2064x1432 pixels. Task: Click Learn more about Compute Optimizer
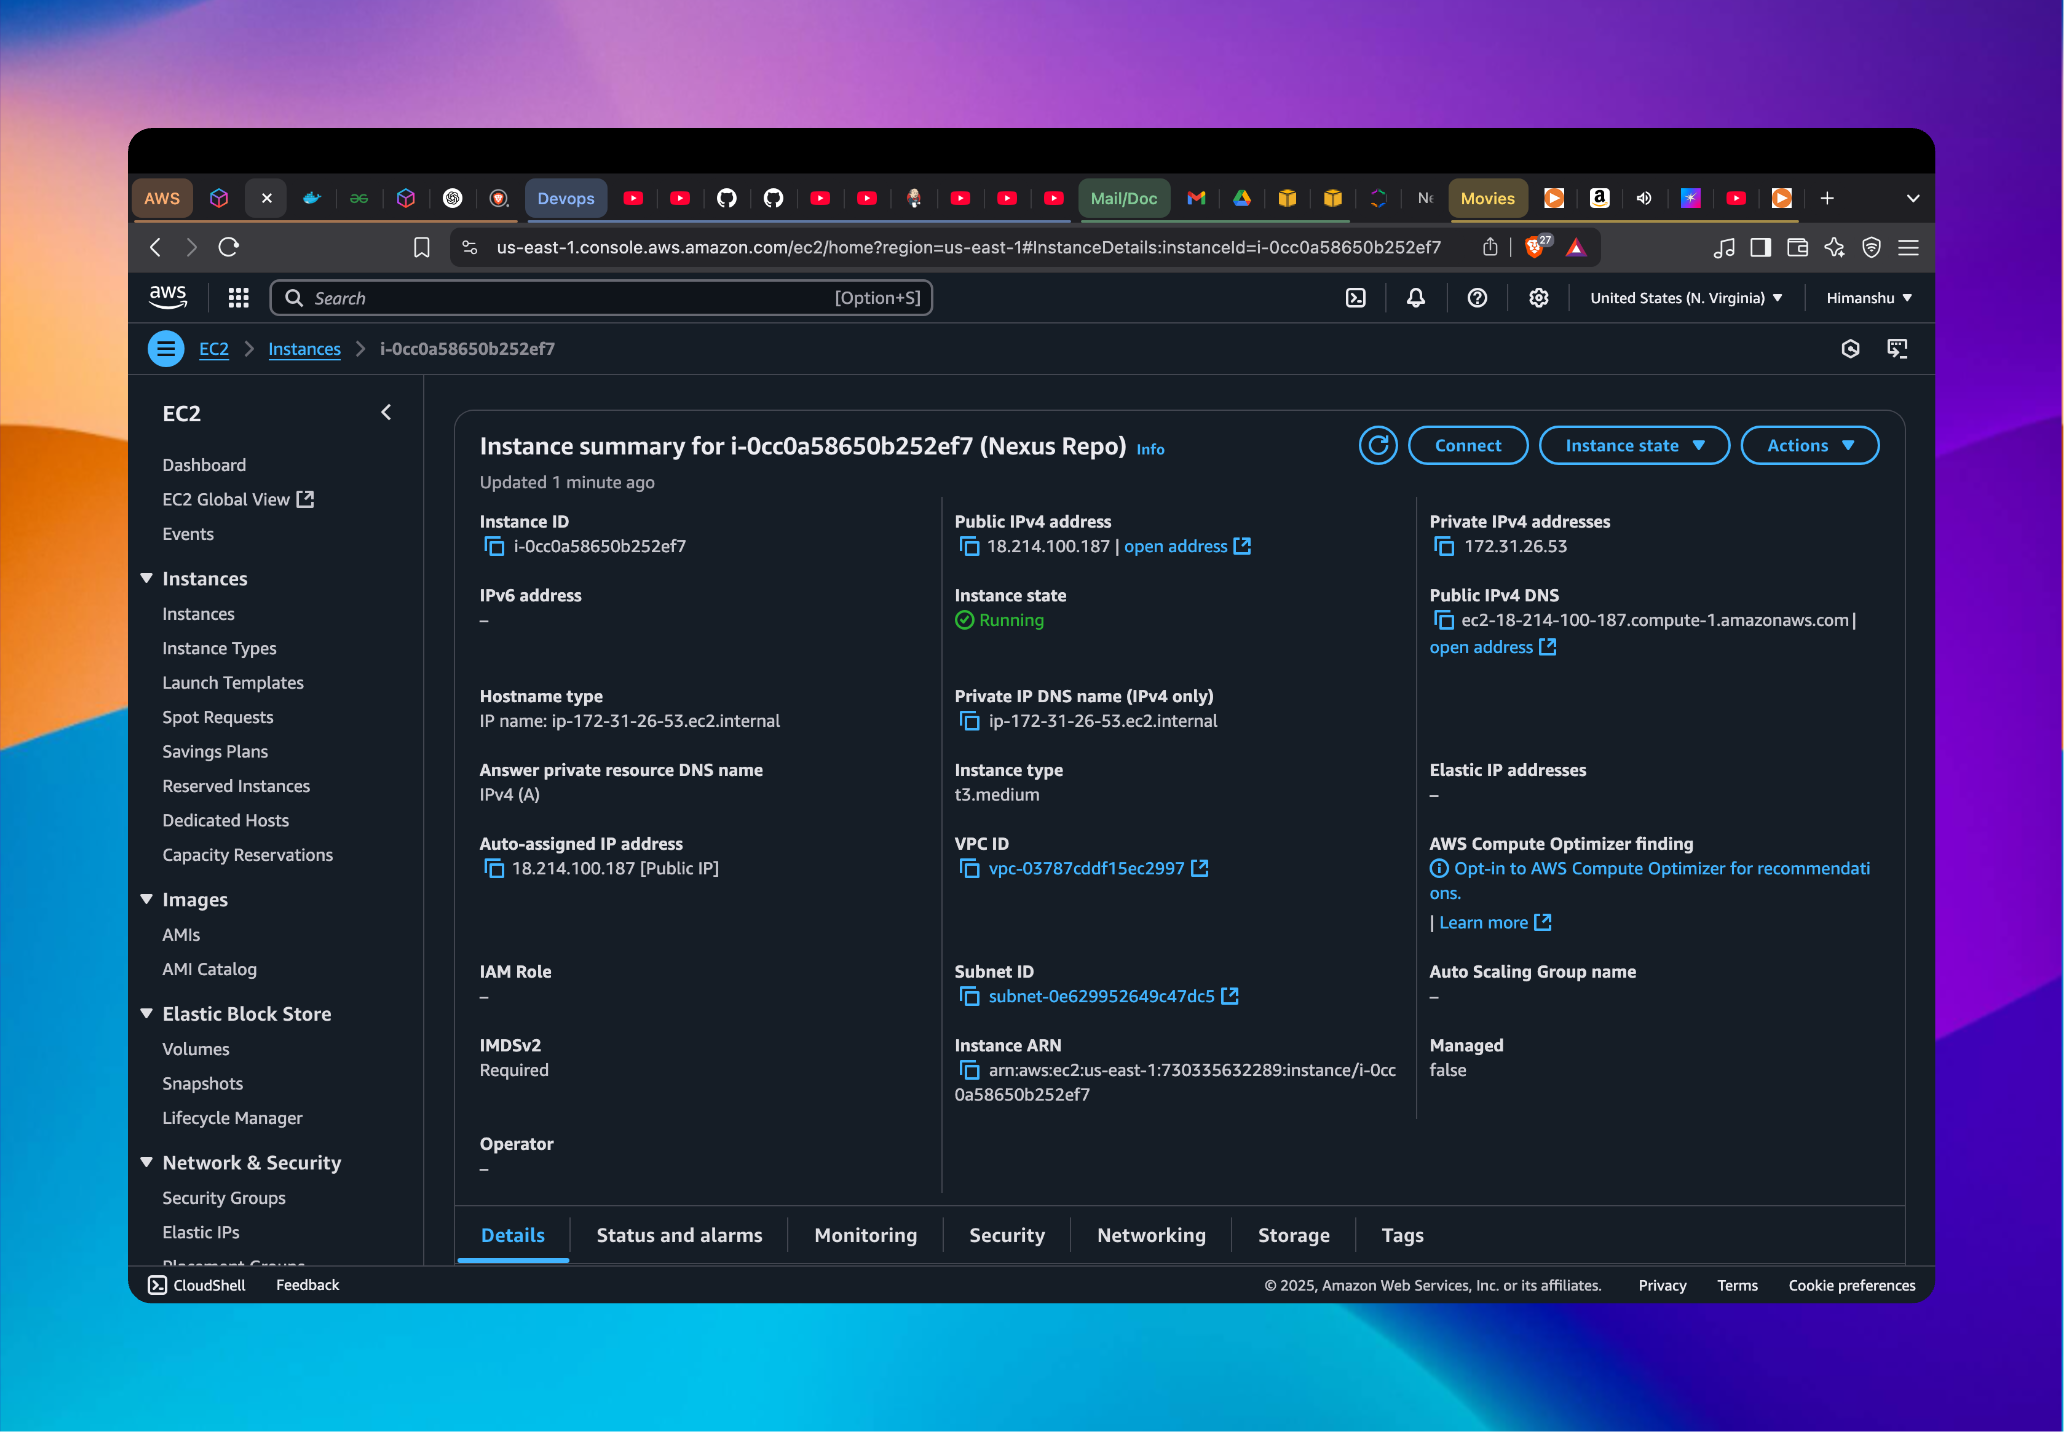coord(1495,922)
